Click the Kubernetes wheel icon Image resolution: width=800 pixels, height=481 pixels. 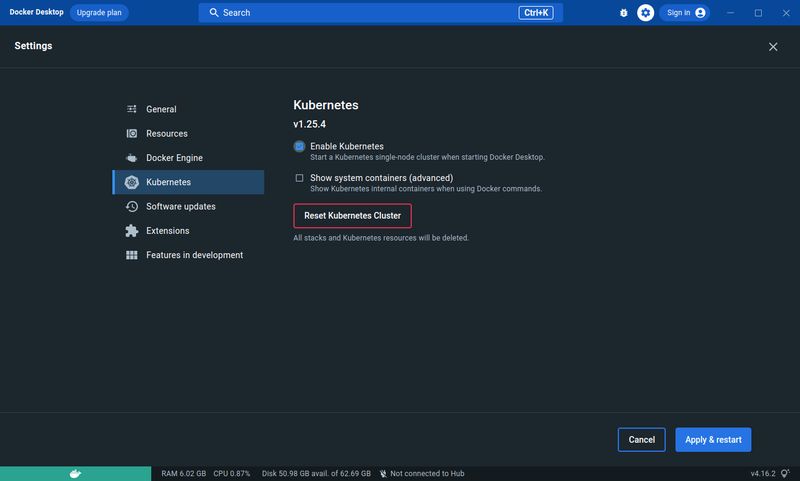point(131,182)
